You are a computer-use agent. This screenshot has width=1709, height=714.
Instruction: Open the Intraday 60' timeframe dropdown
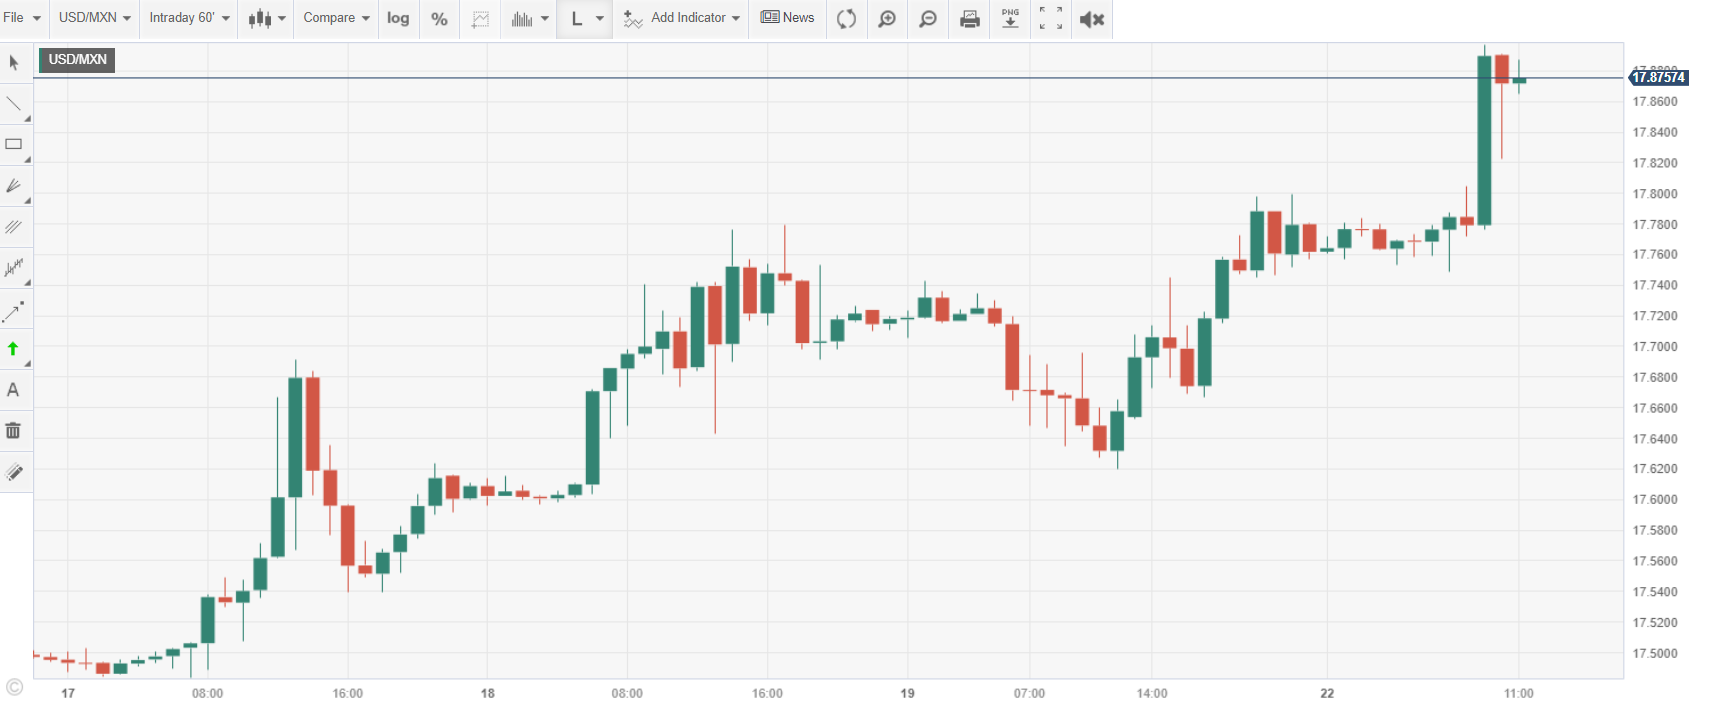pyautogui.click(x=190, y=18)
